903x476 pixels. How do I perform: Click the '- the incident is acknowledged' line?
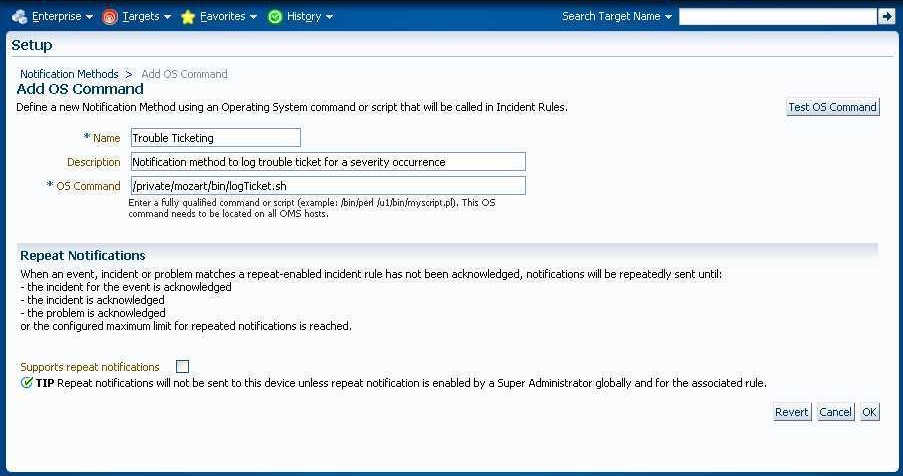click(x=92, y=300)
